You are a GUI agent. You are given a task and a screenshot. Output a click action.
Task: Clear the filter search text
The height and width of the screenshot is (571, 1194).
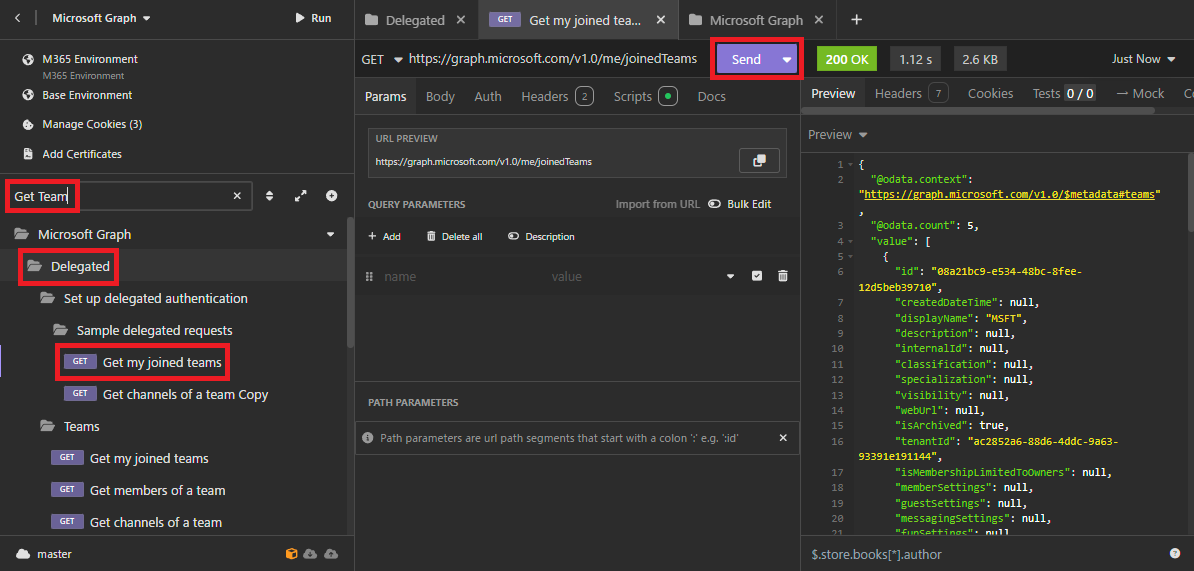point(237,196)
